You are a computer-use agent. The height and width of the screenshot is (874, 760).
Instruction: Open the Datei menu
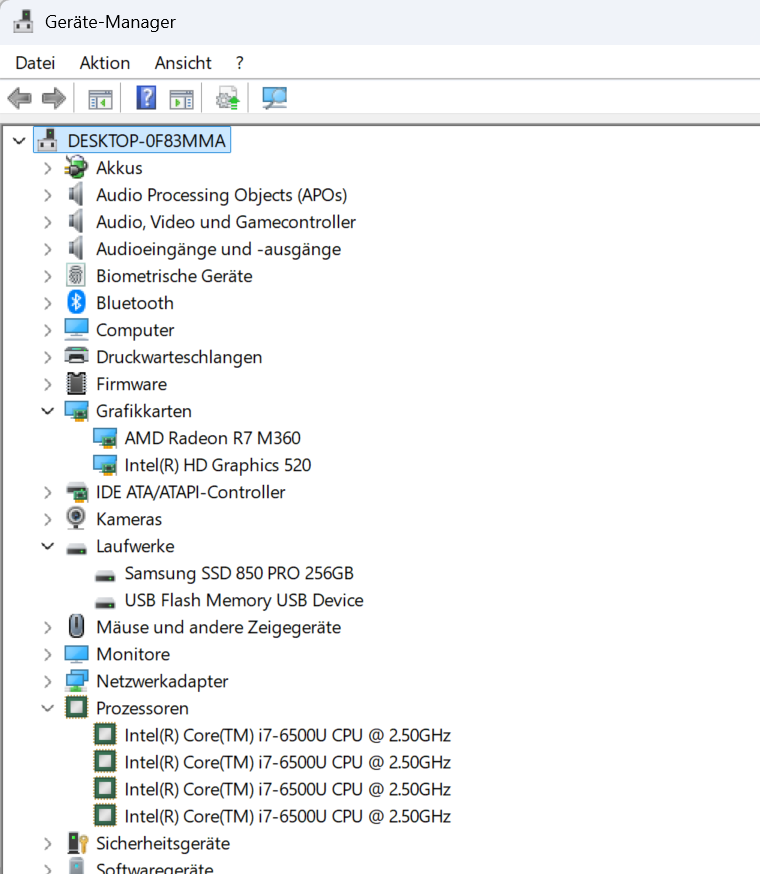click(x=35, y=63)
